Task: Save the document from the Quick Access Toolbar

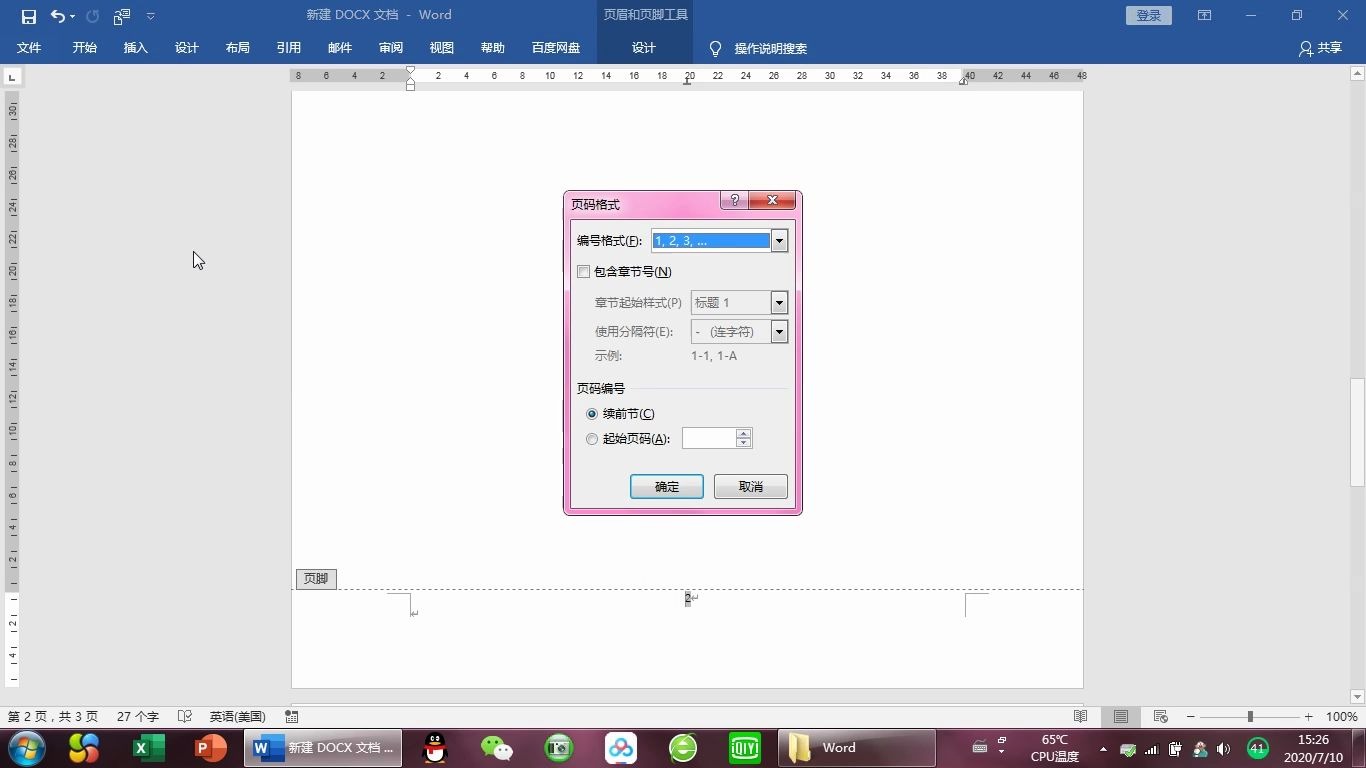Action: 27,15
